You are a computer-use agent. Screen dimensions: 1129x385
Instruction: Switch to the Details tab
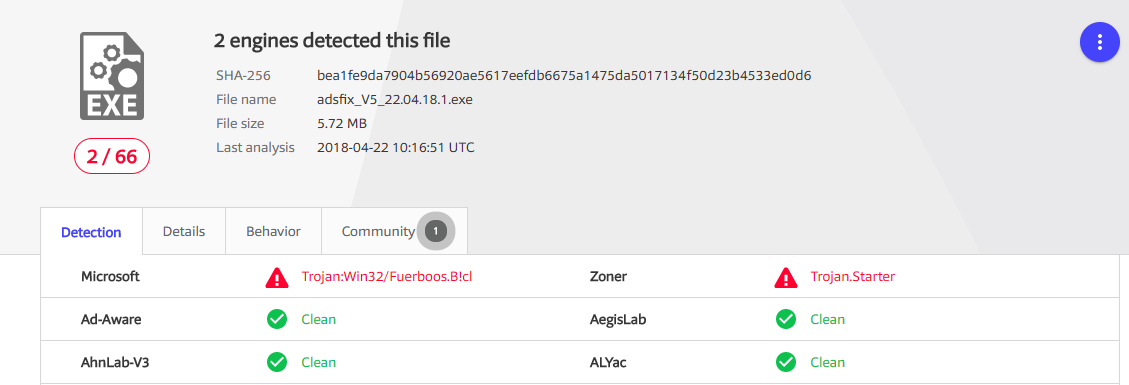pyautogui.click(x=184, y=232)
